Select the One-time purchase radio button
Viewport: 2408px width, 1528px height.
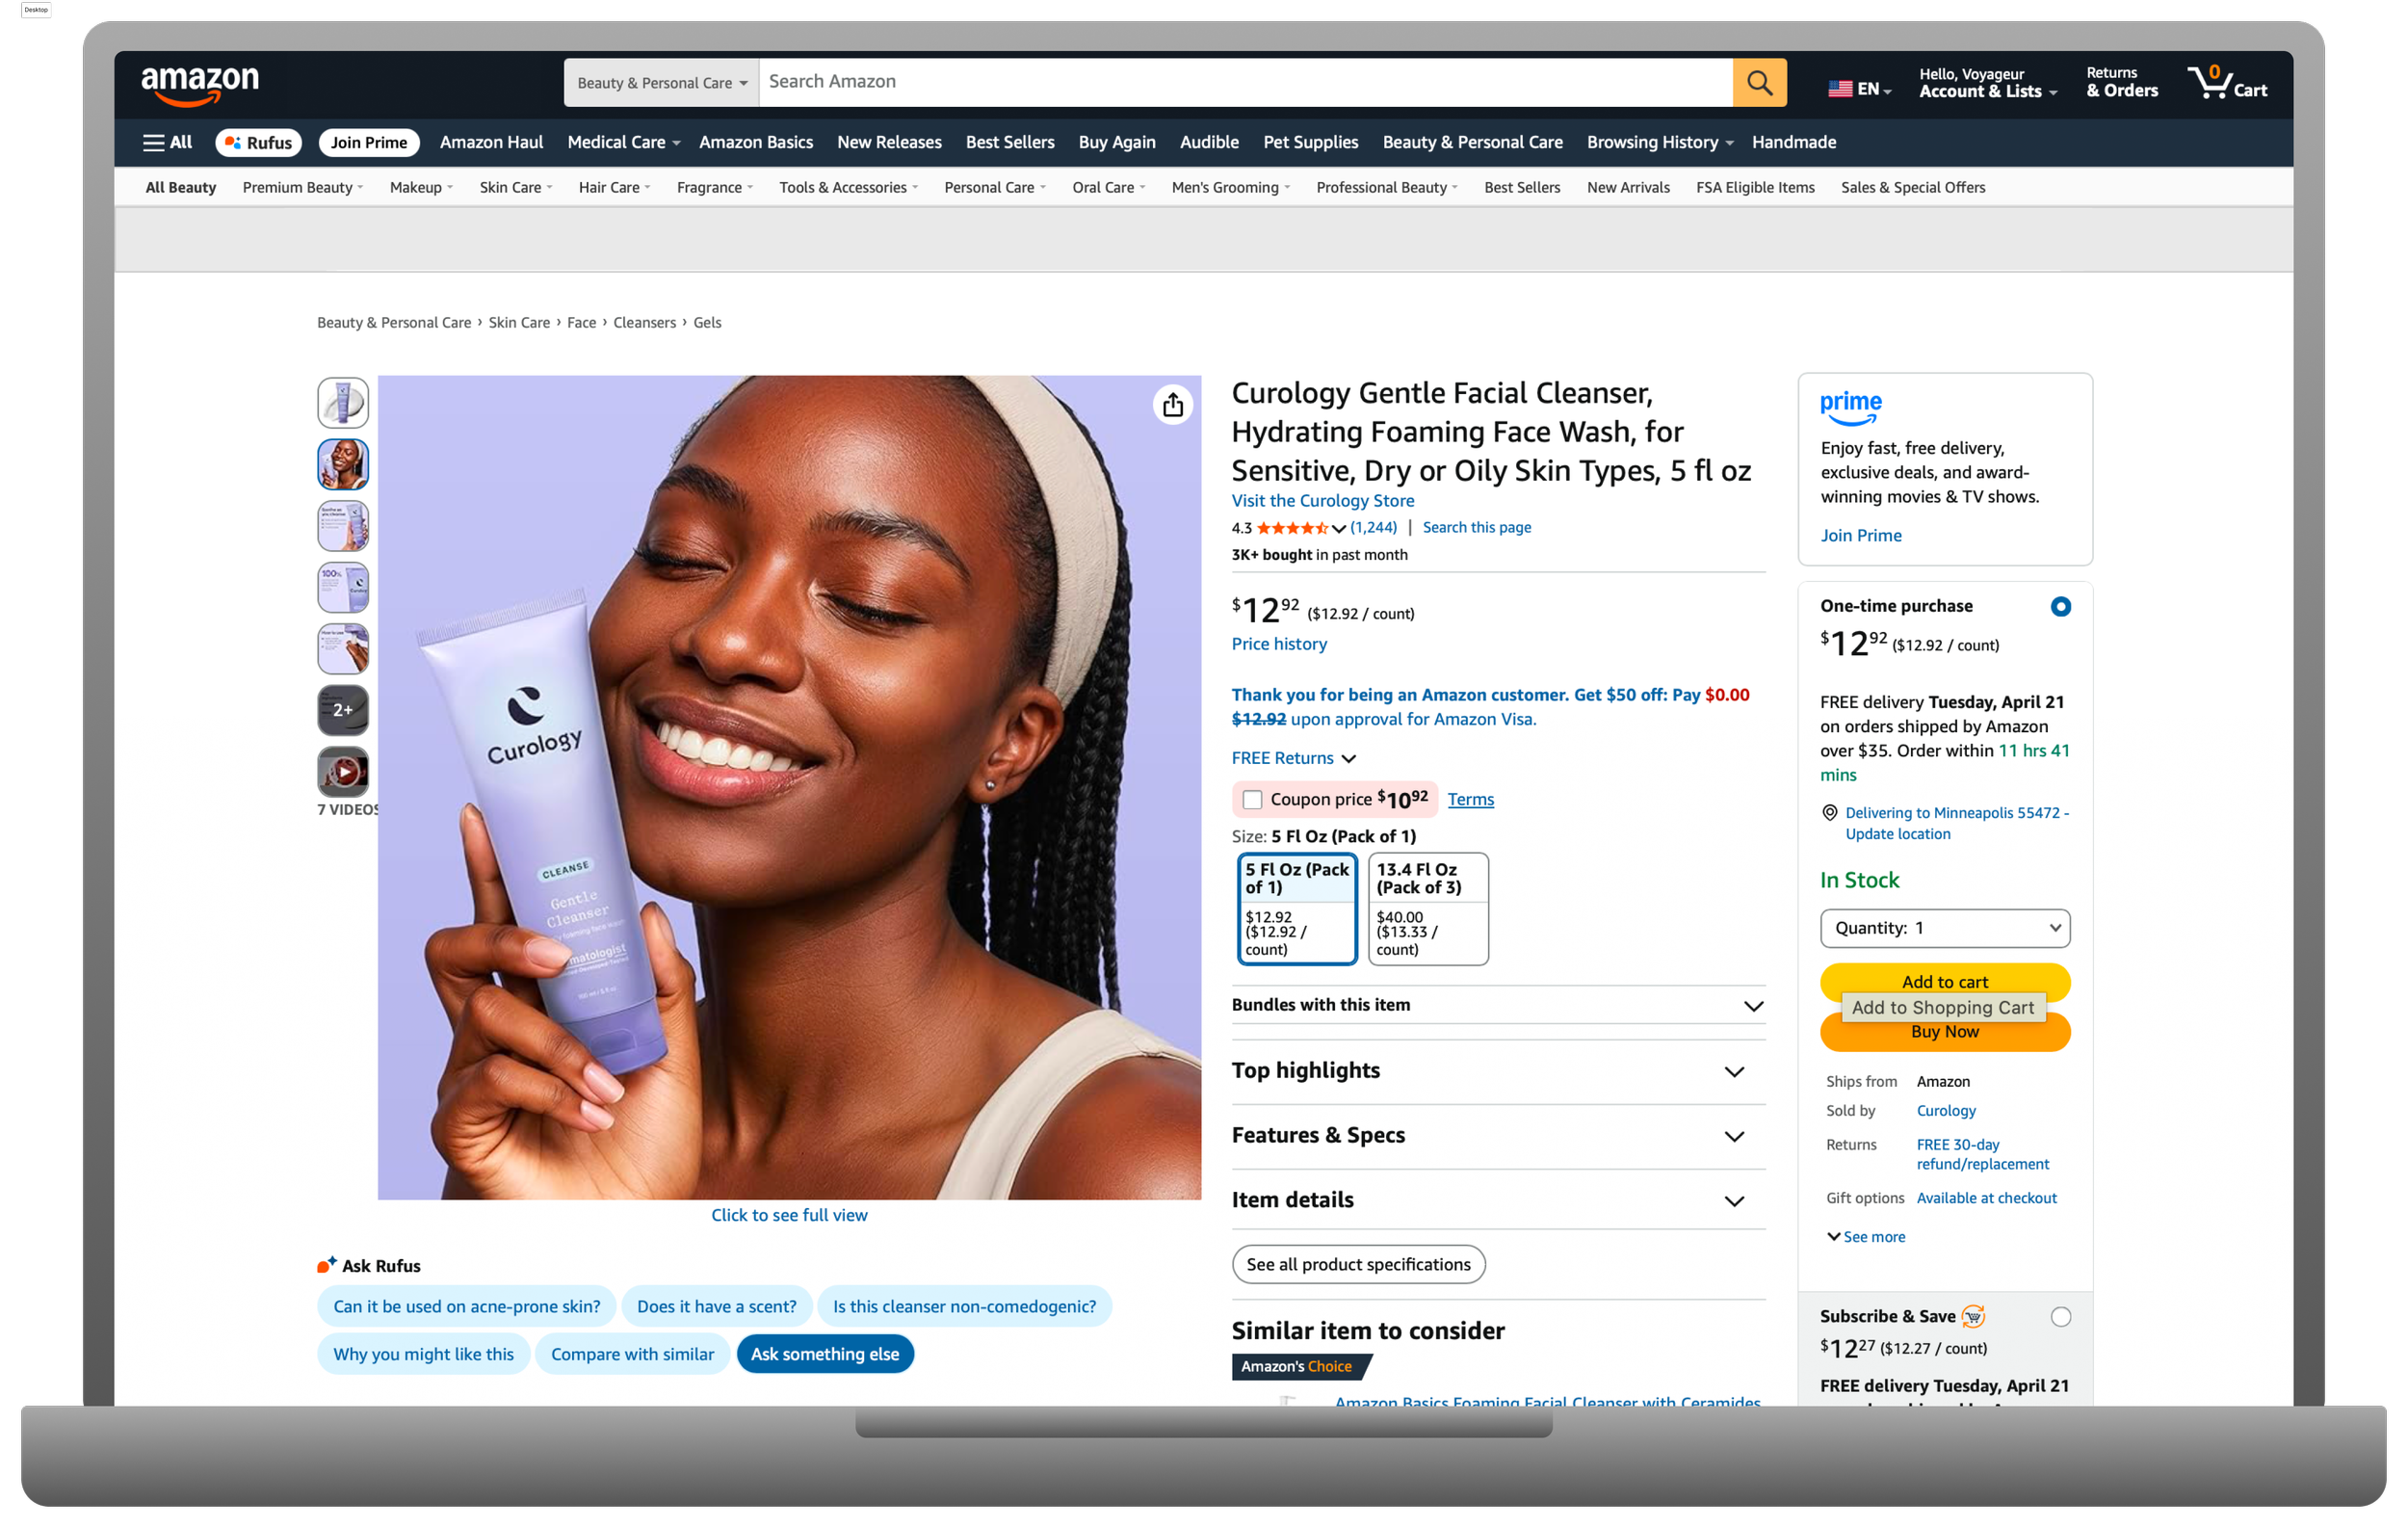(2060, 606)
